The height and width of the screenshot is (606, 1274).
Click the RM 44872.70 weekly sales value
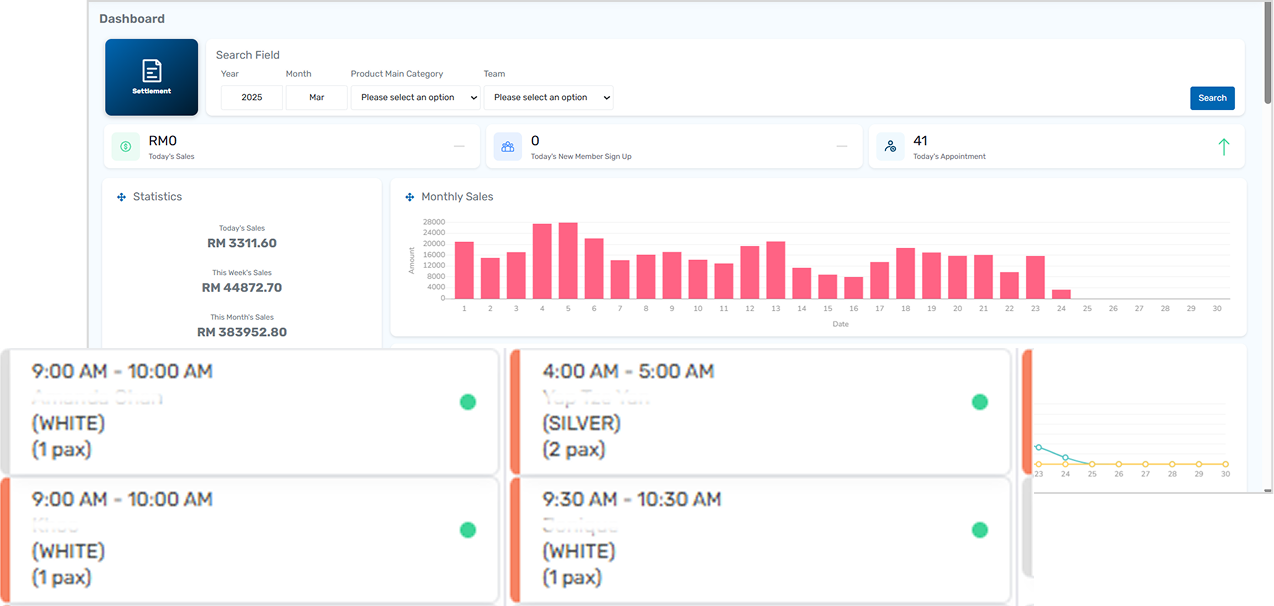point(242,287)
